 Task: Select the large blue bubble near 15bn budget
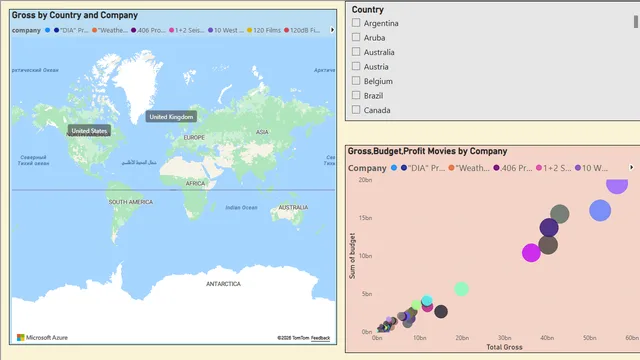[600, 211]
